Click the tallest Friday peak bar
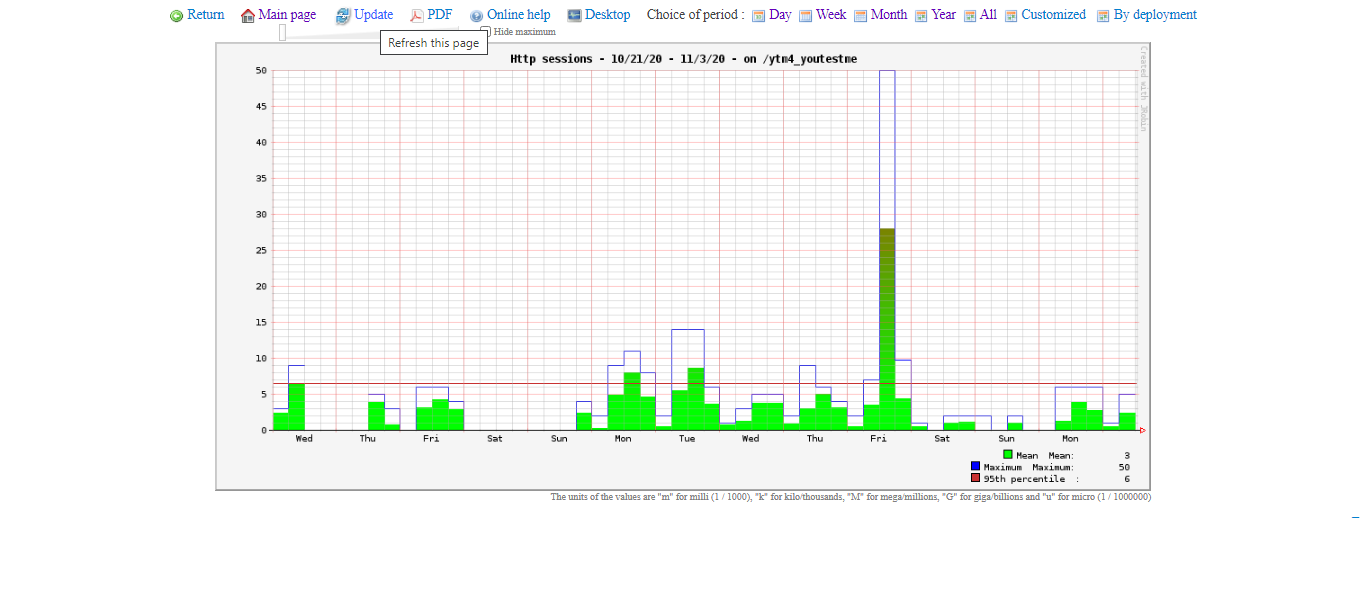The width and height of the screenshot is (1366, 590). tap(887, 250)
